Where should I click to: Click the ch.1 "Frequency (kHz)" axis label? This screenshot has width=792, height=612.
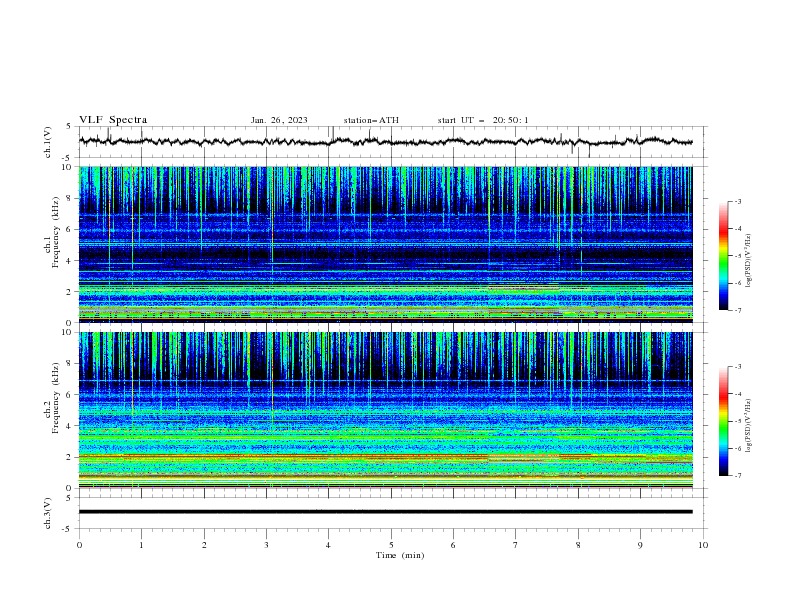point(56,232)
